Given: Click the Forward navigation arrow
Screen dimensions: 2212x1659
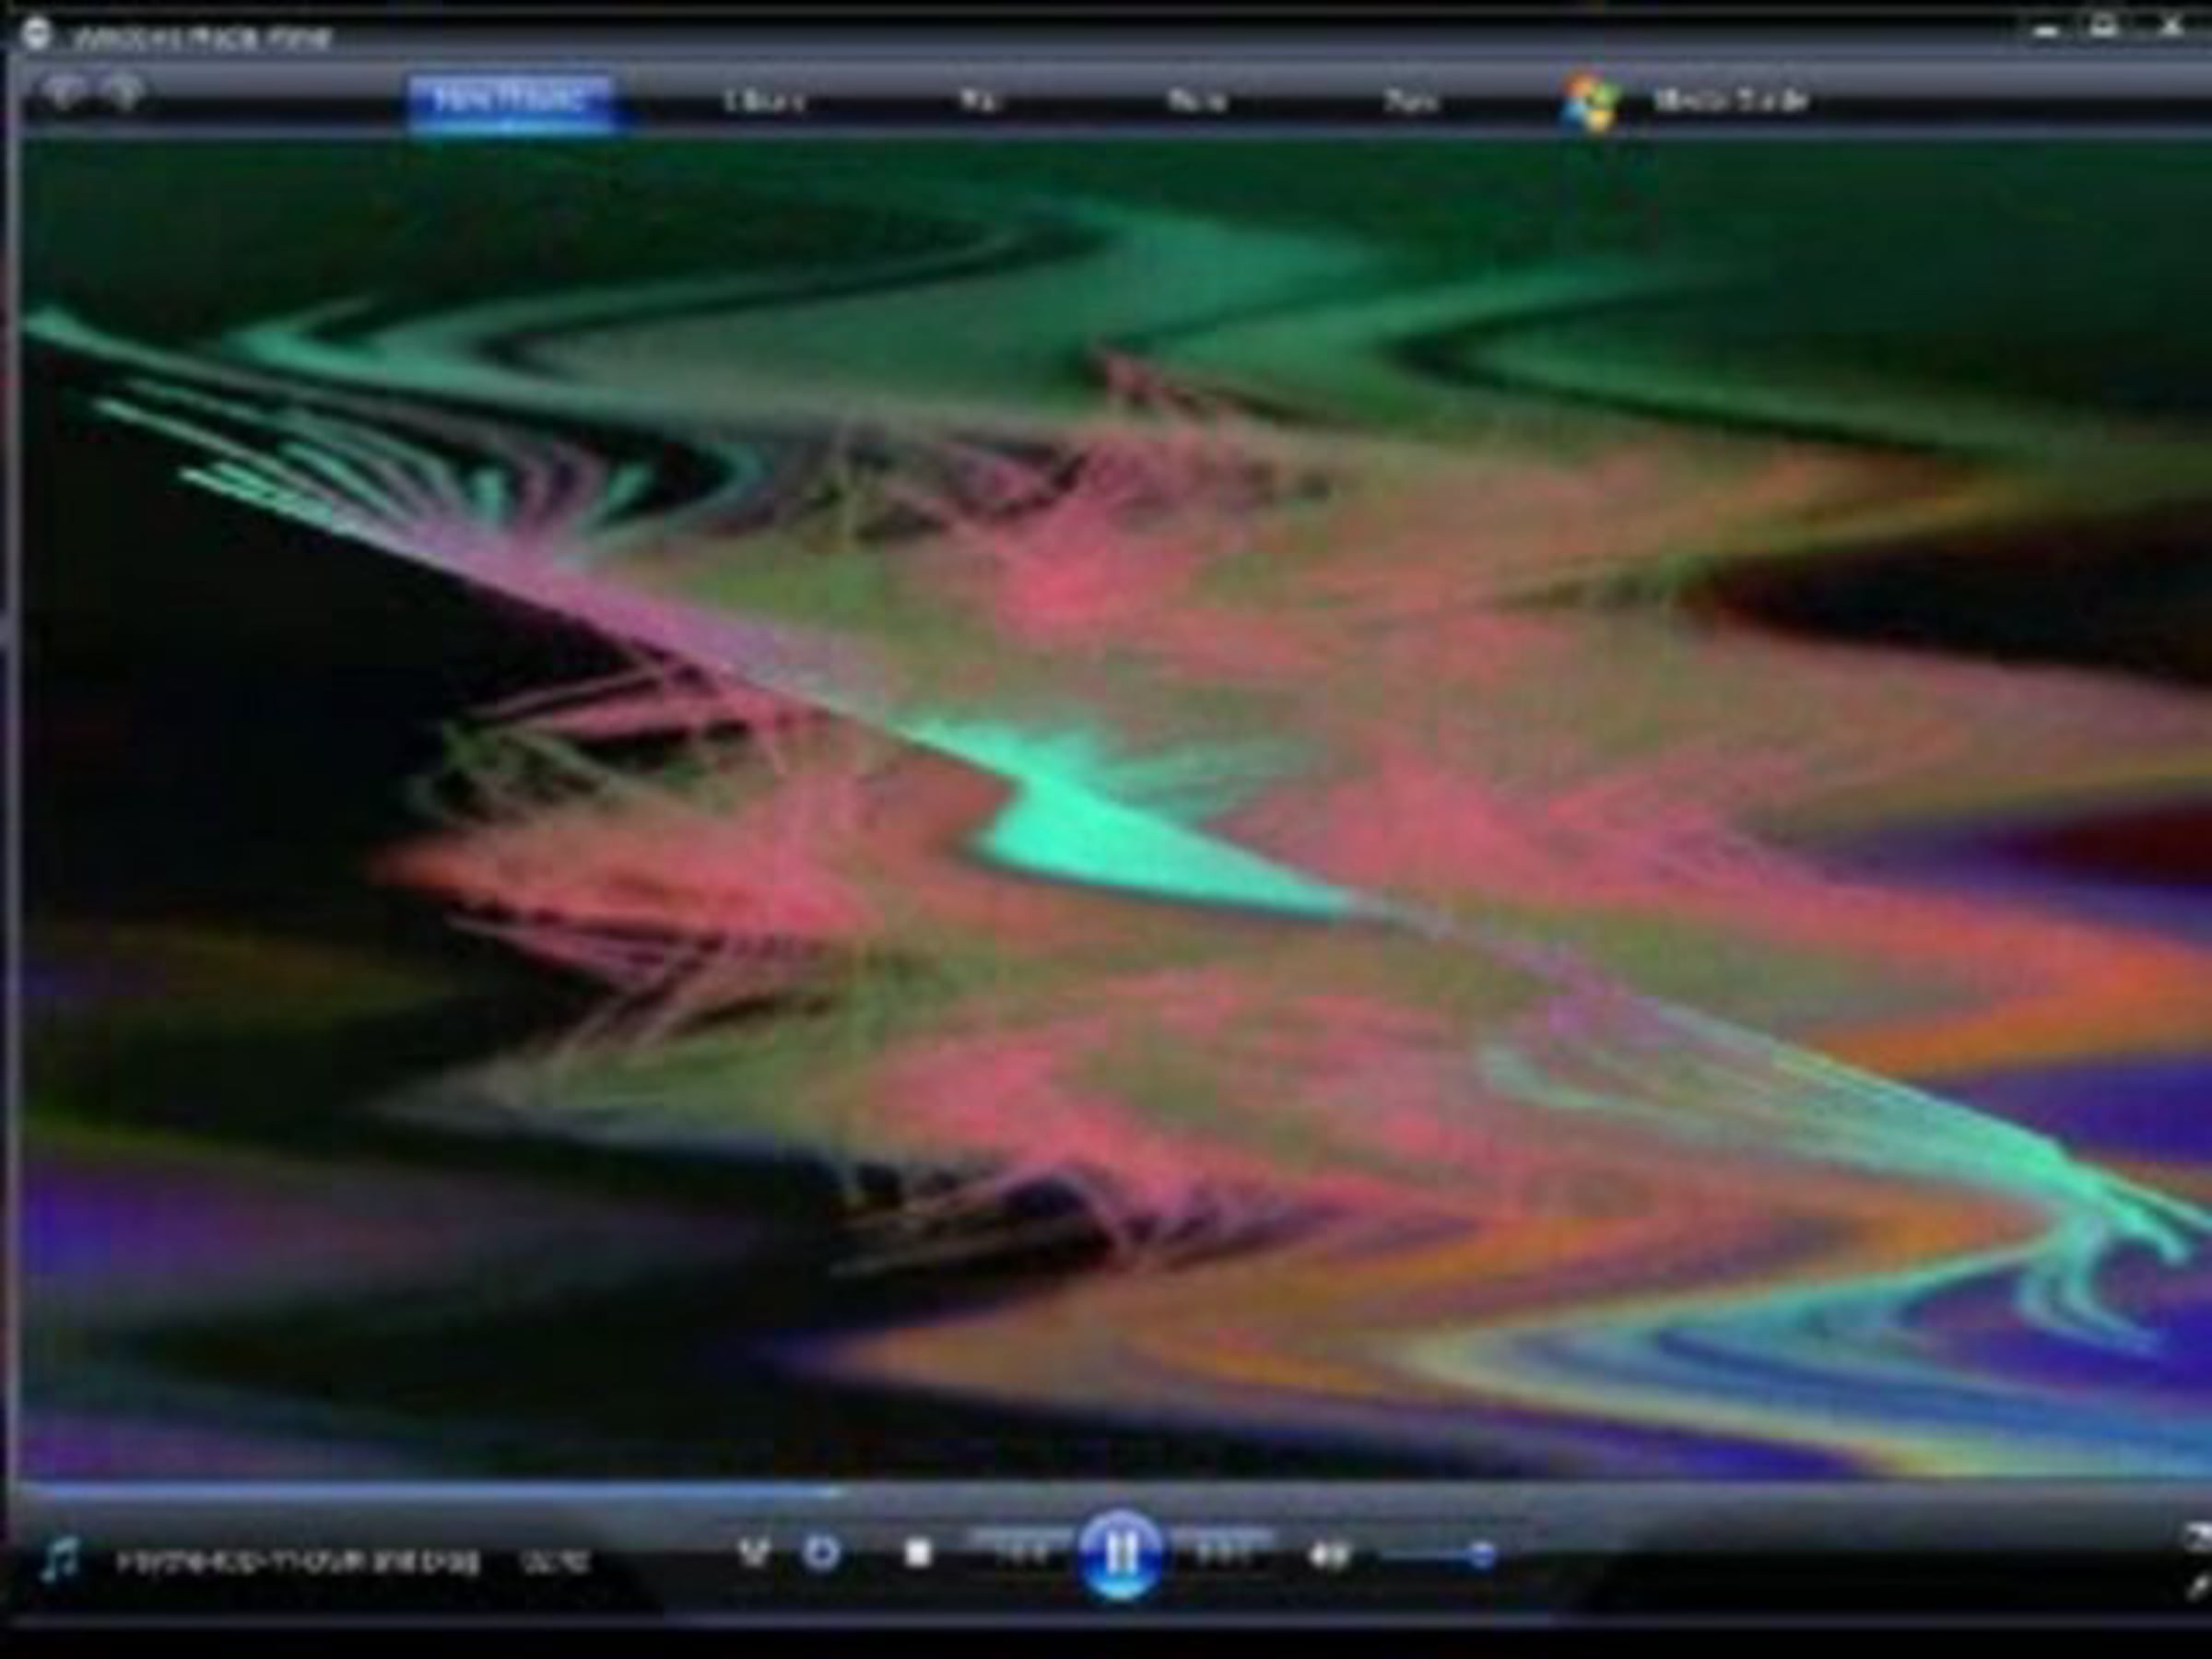Looking at the screenshot, I should [x=125, y=93].
